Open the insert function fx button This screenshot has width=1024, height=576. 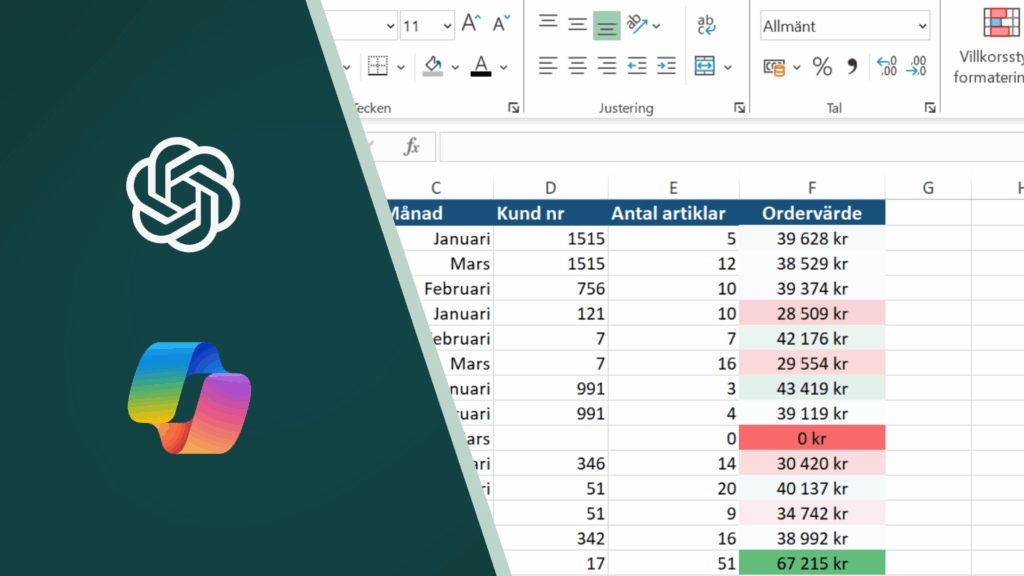click(x=411, y=147)
